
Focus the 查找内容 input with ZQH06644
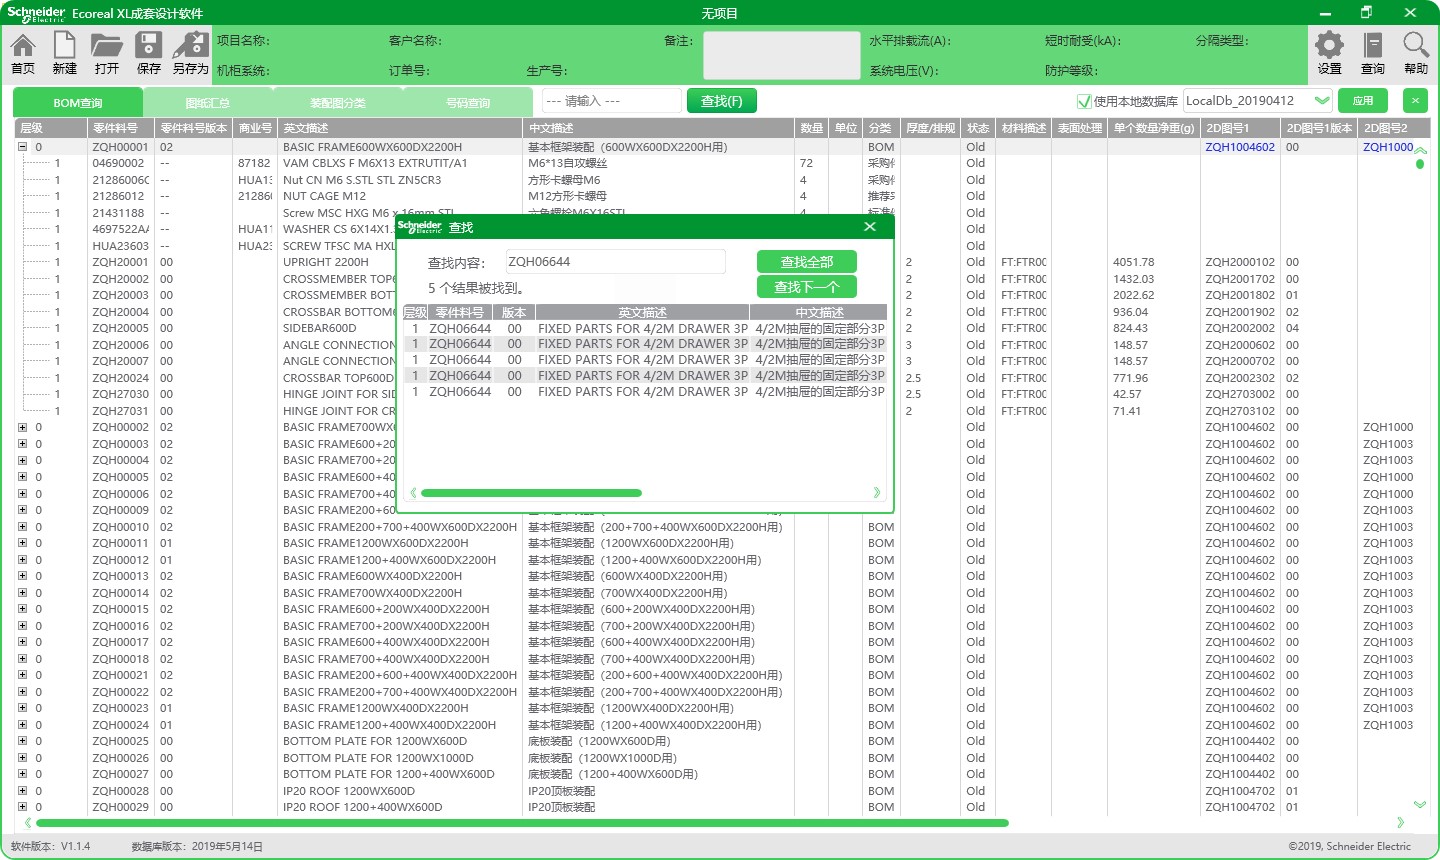pyautogui.click(x=615, y=262)
